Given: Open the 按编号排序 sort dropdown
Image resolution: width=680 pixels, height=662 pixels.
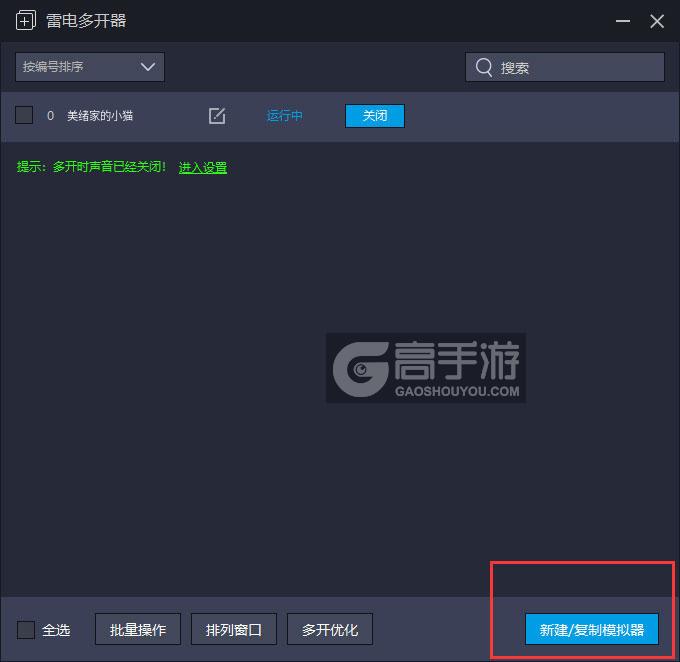Looking at the screenshot, I should click(x=90, y=67).
